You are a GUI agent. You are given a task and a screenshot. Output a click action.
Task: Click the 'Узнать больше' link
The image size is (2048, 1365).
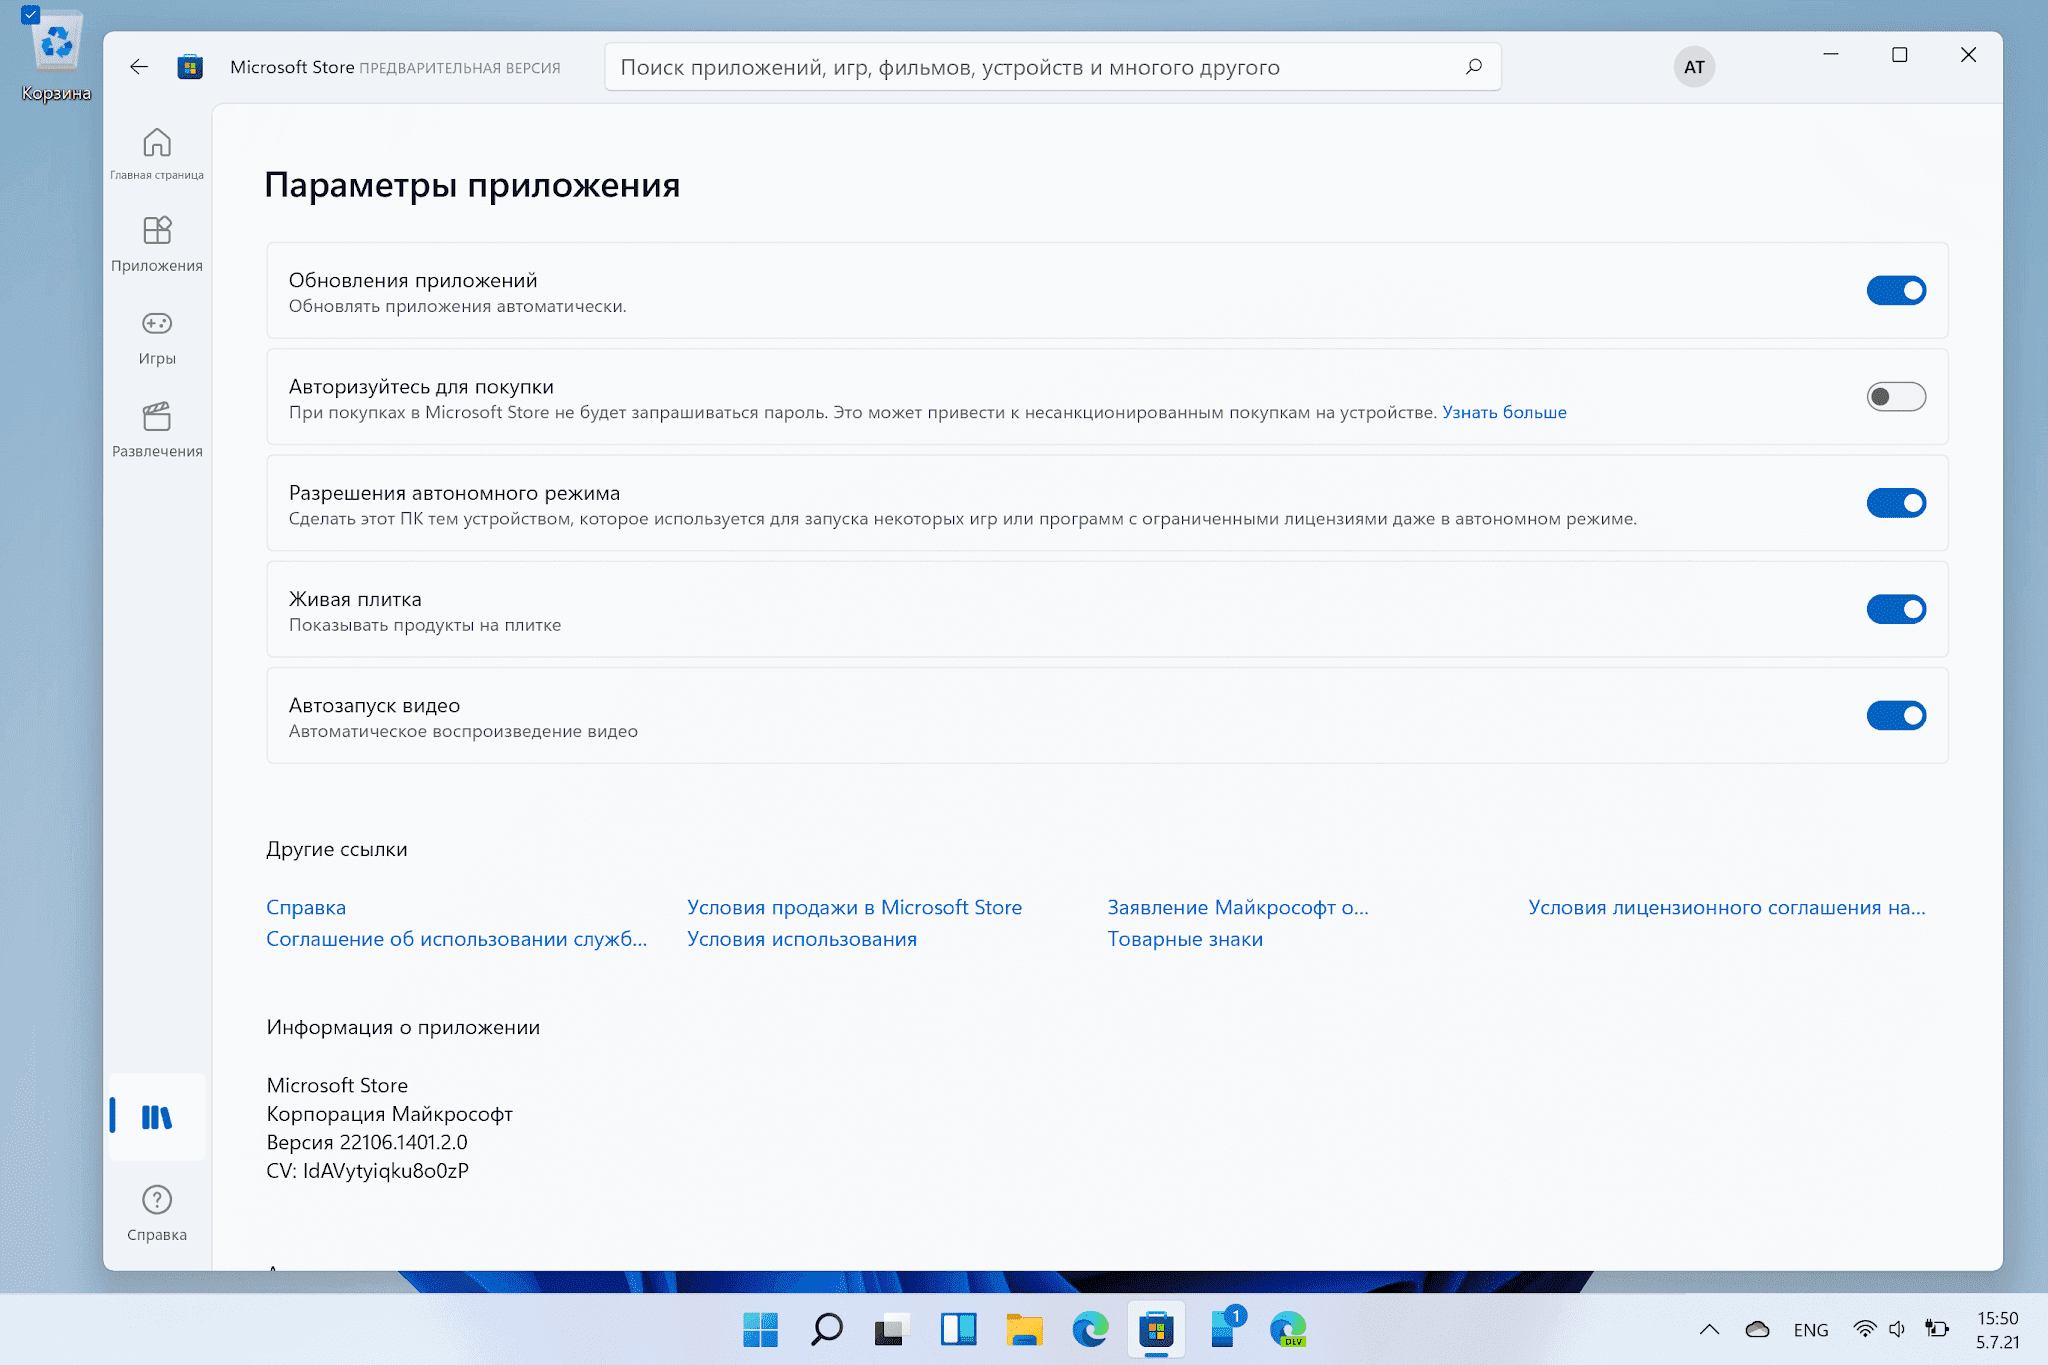point(1503,413)
